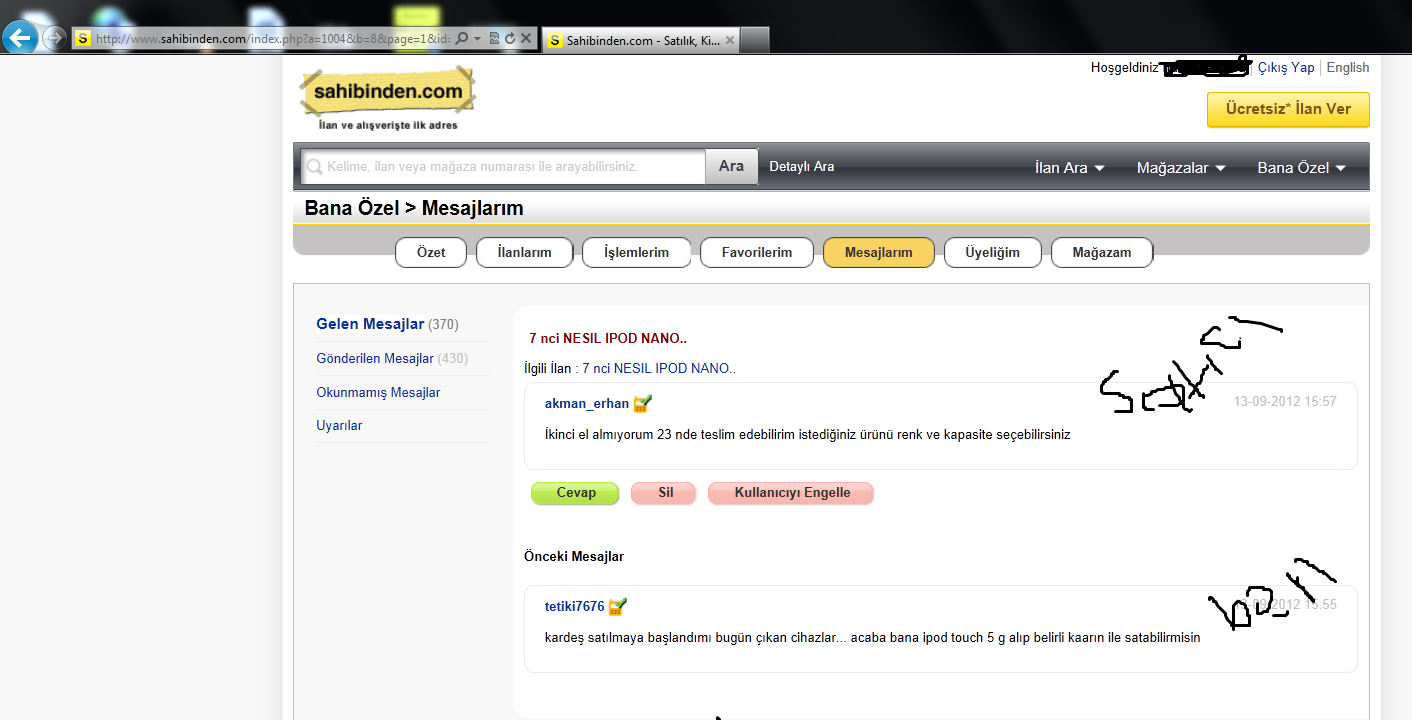Open the Favorilerim tab

tap(757, 252)
